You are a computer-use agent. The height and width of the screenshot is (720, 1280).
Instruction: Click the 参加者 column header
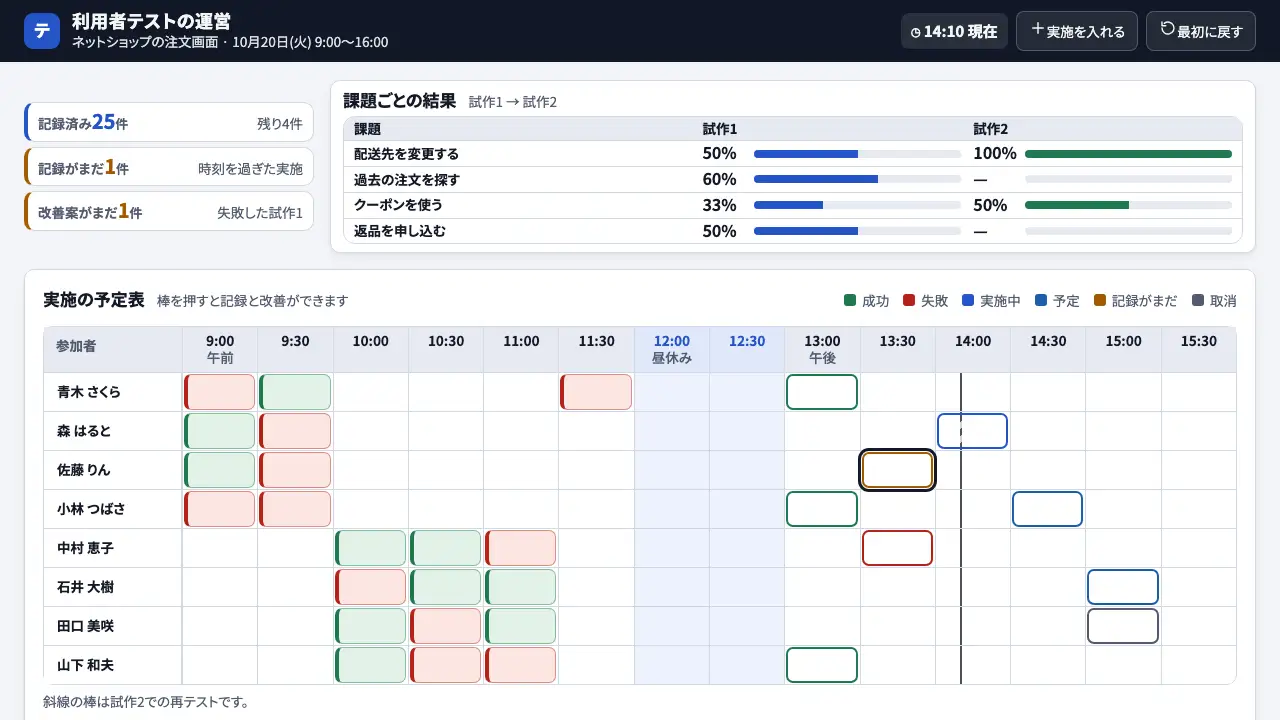113,349
